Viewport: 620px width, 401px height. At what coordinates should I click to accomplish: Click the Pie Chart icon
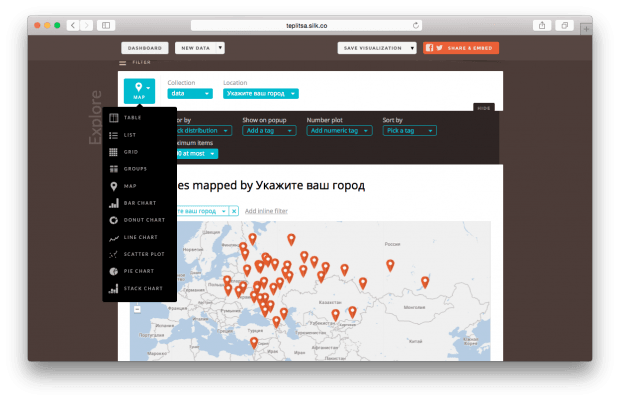point(114,271)
